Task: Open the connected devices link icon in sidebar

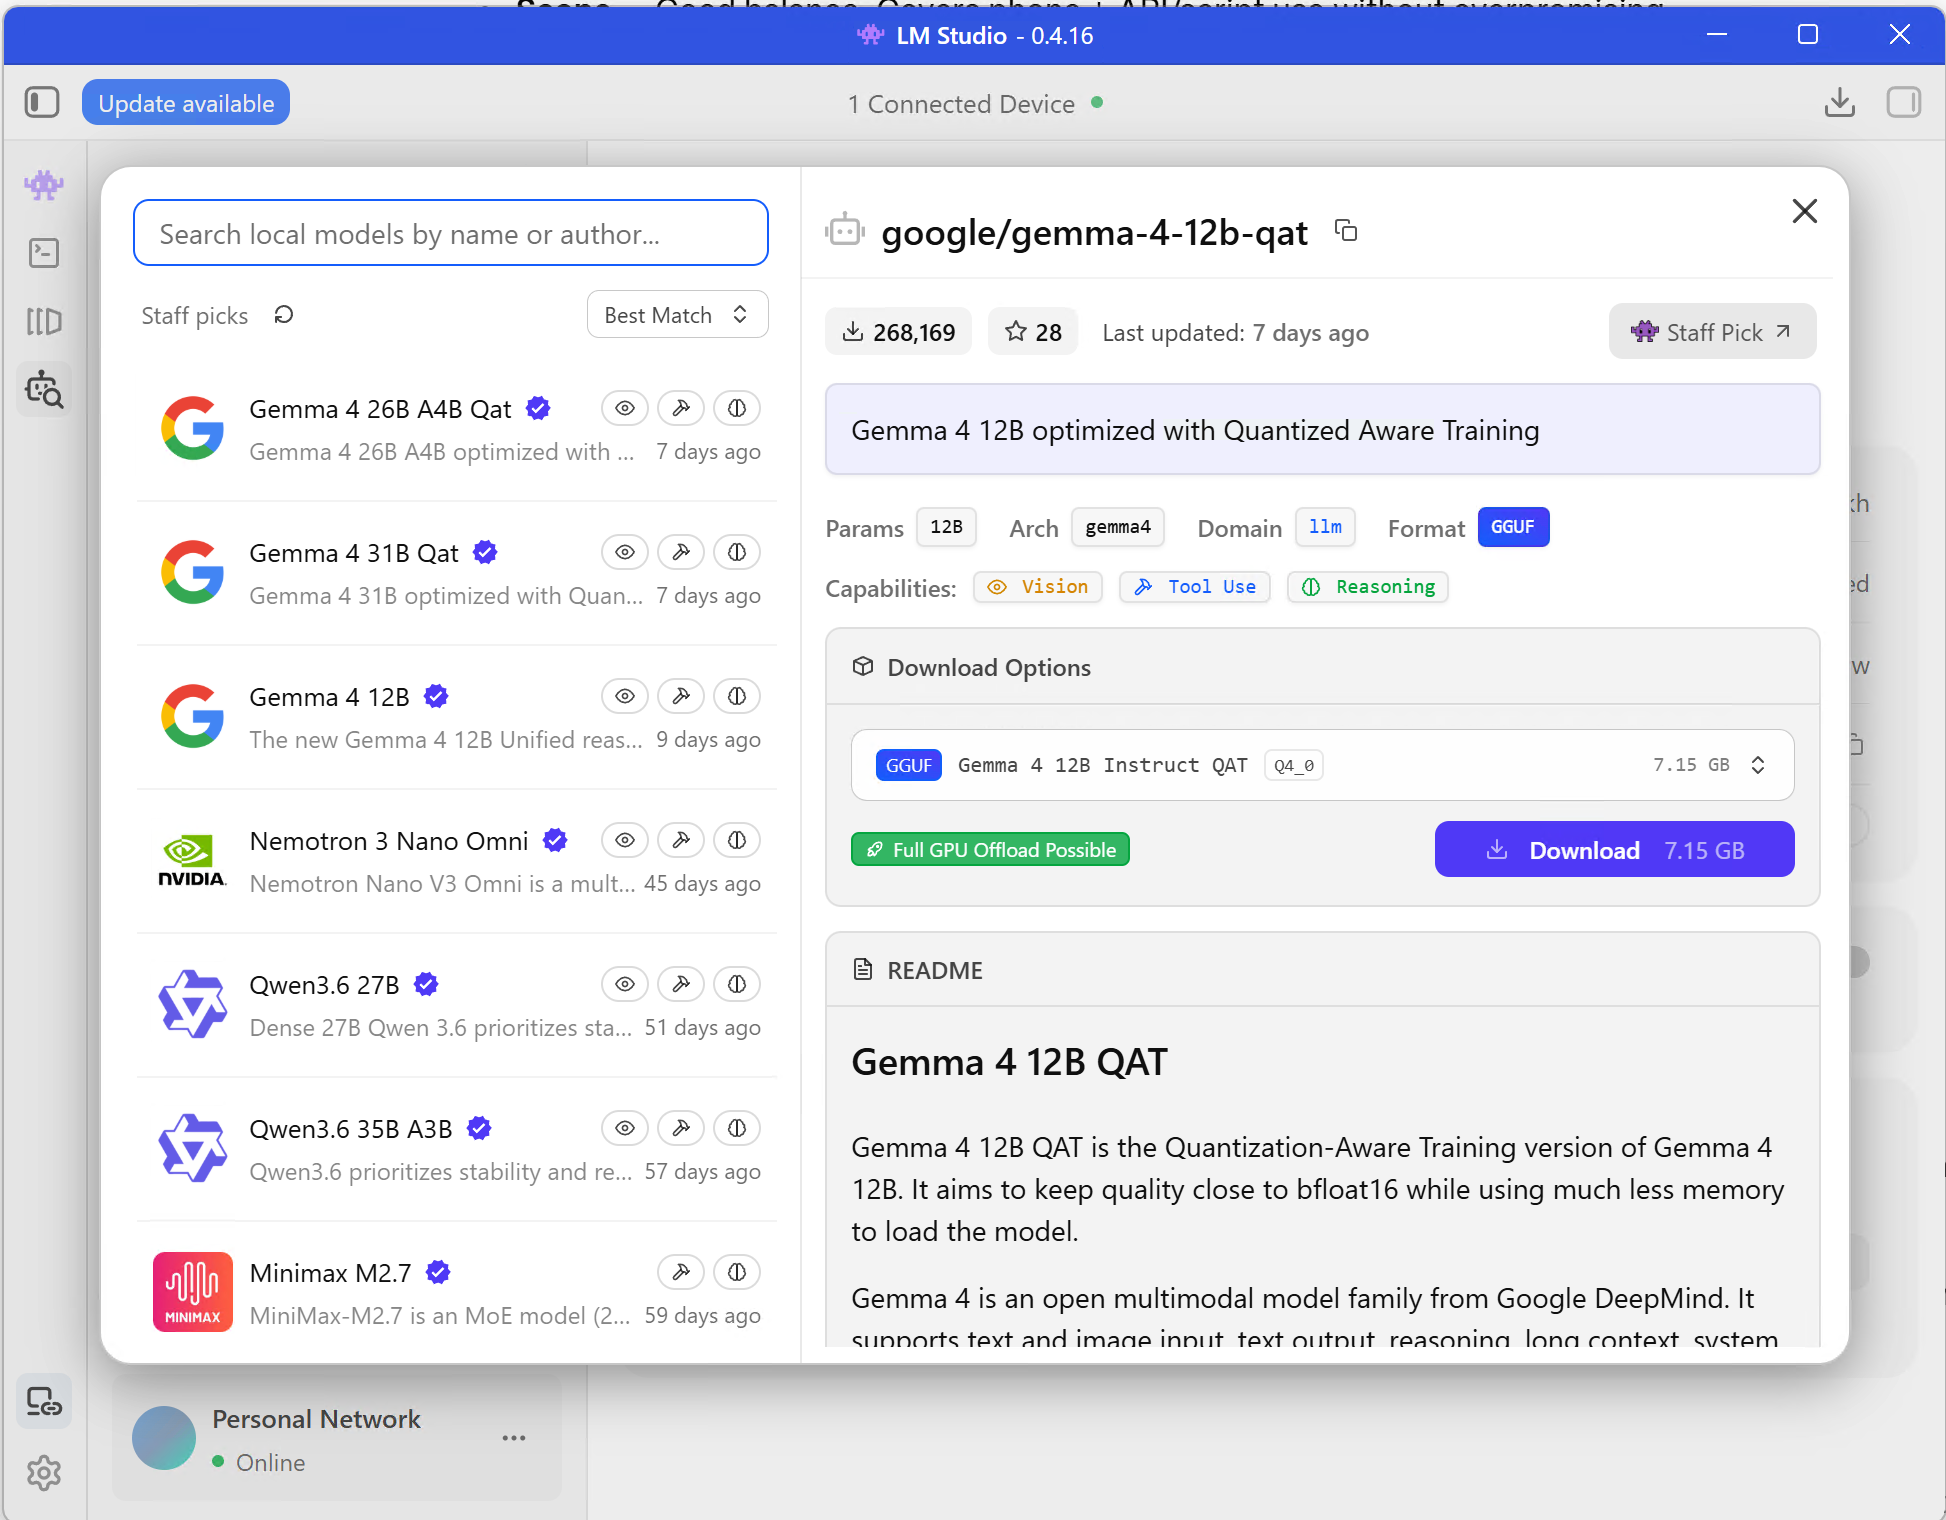Action: click(44, 1402)
